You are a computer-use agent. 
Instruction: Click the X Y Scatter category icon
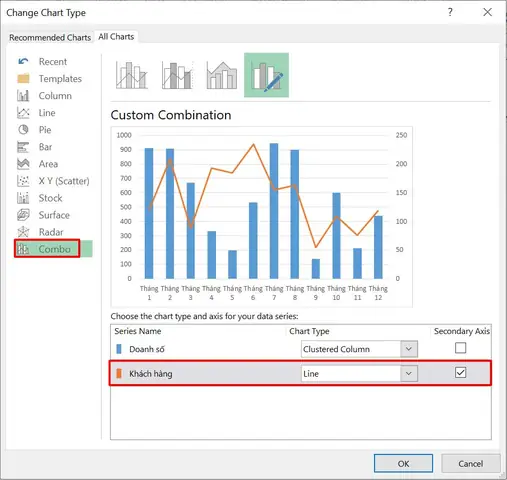23,181
